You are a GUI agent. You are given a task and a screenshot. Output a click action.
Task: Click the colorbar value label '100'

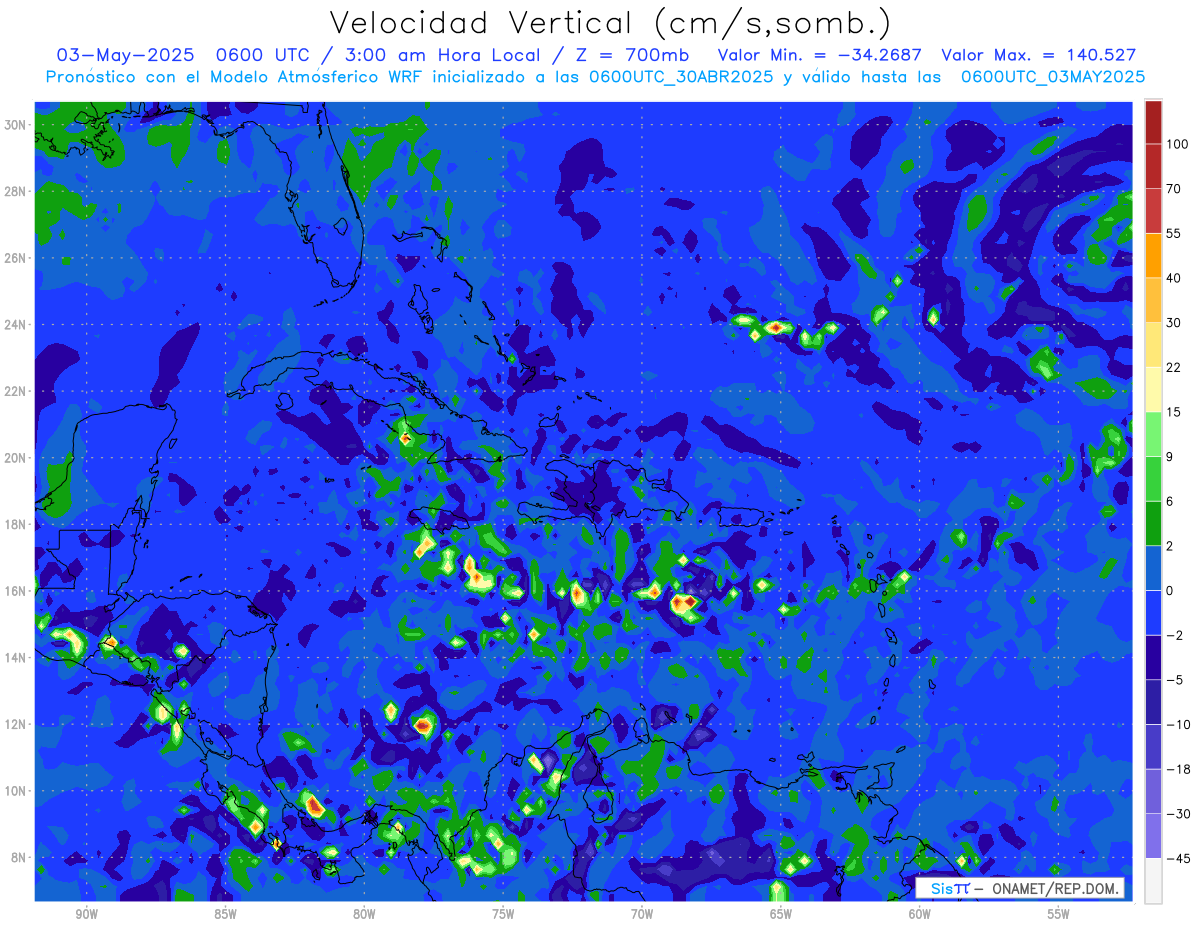[1177, 144]
